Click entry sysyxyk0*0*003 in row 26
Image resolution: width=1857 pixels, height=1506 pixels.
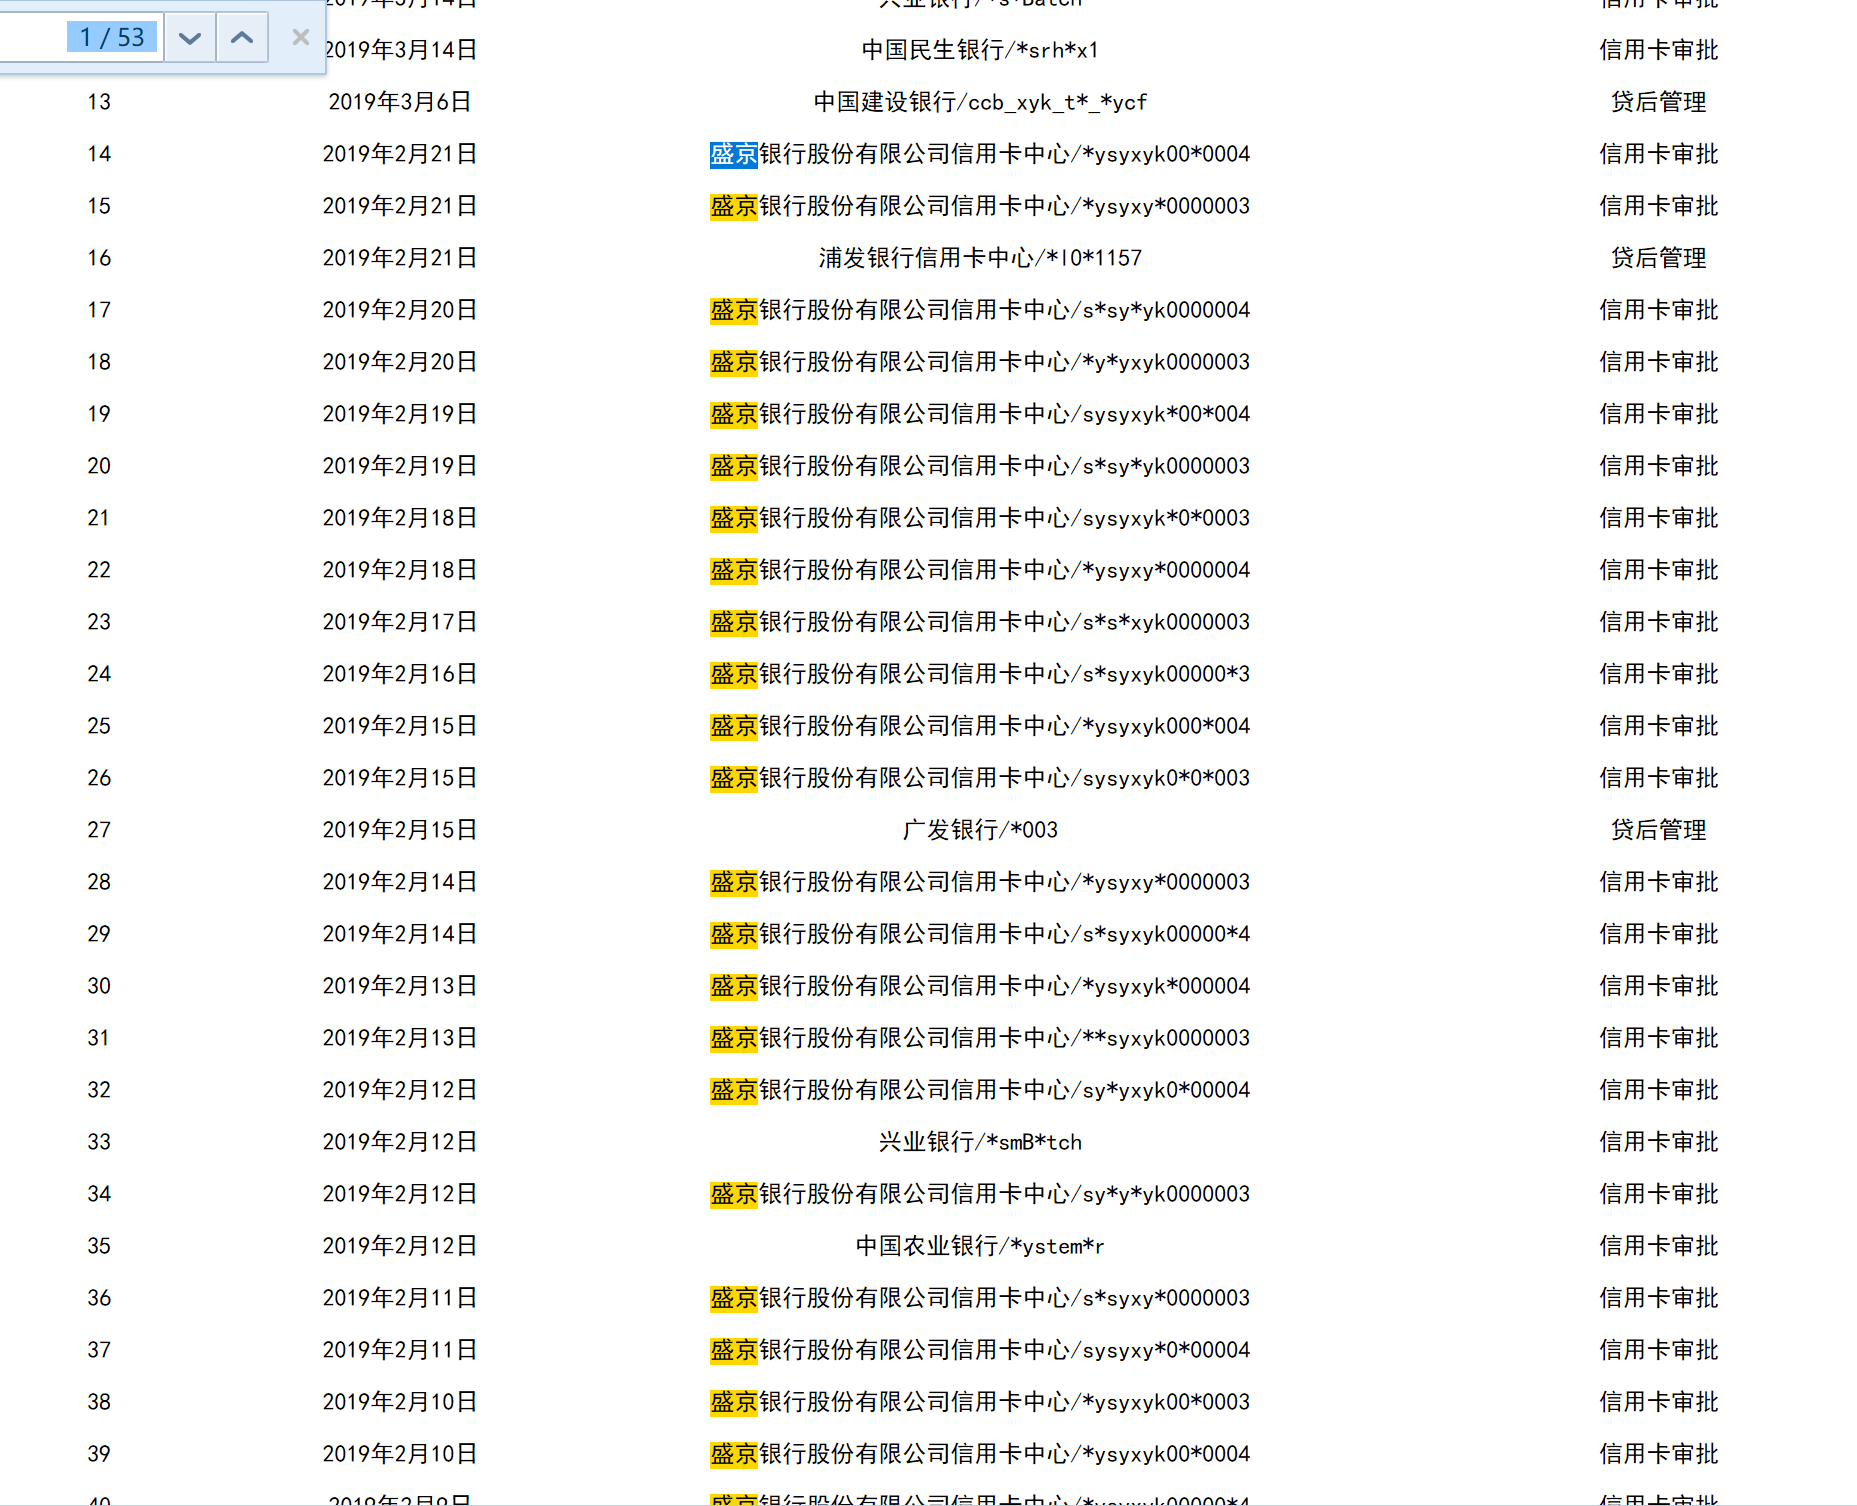coord(980,778)
